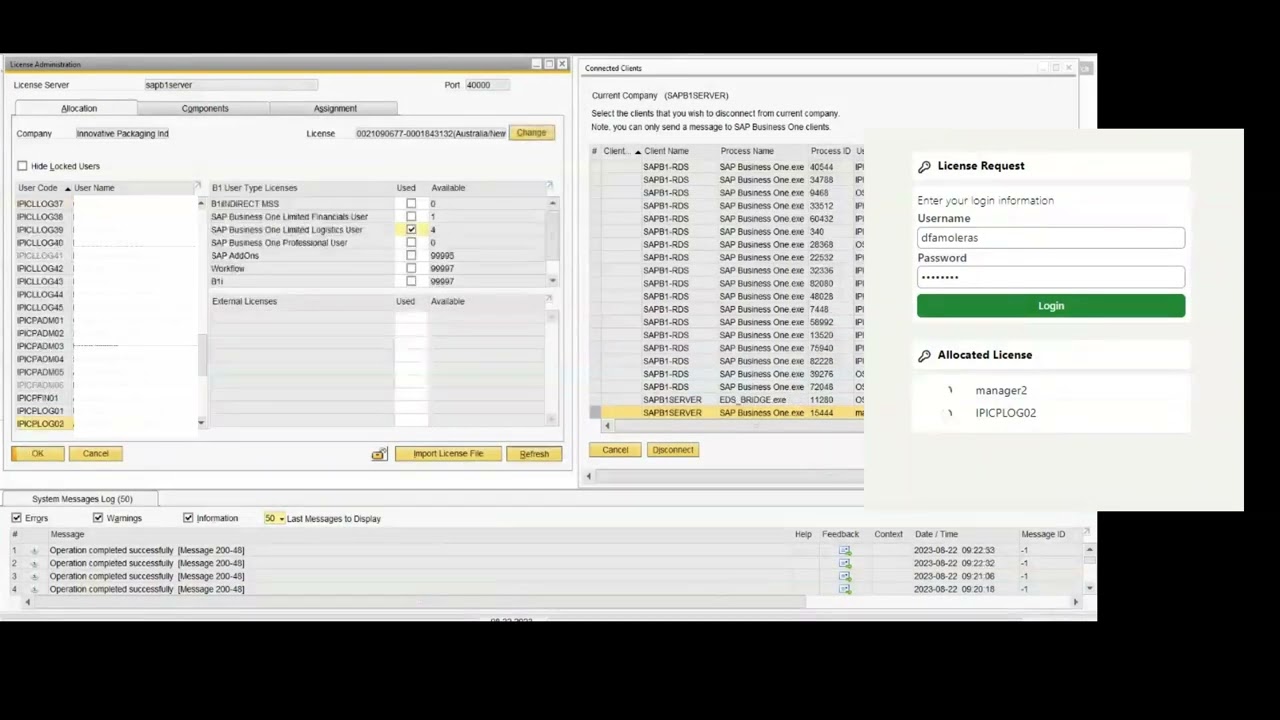Click the icon beside manager2 allocated license
Viewport: 1280px width, 720px height.
pos(950,391)
